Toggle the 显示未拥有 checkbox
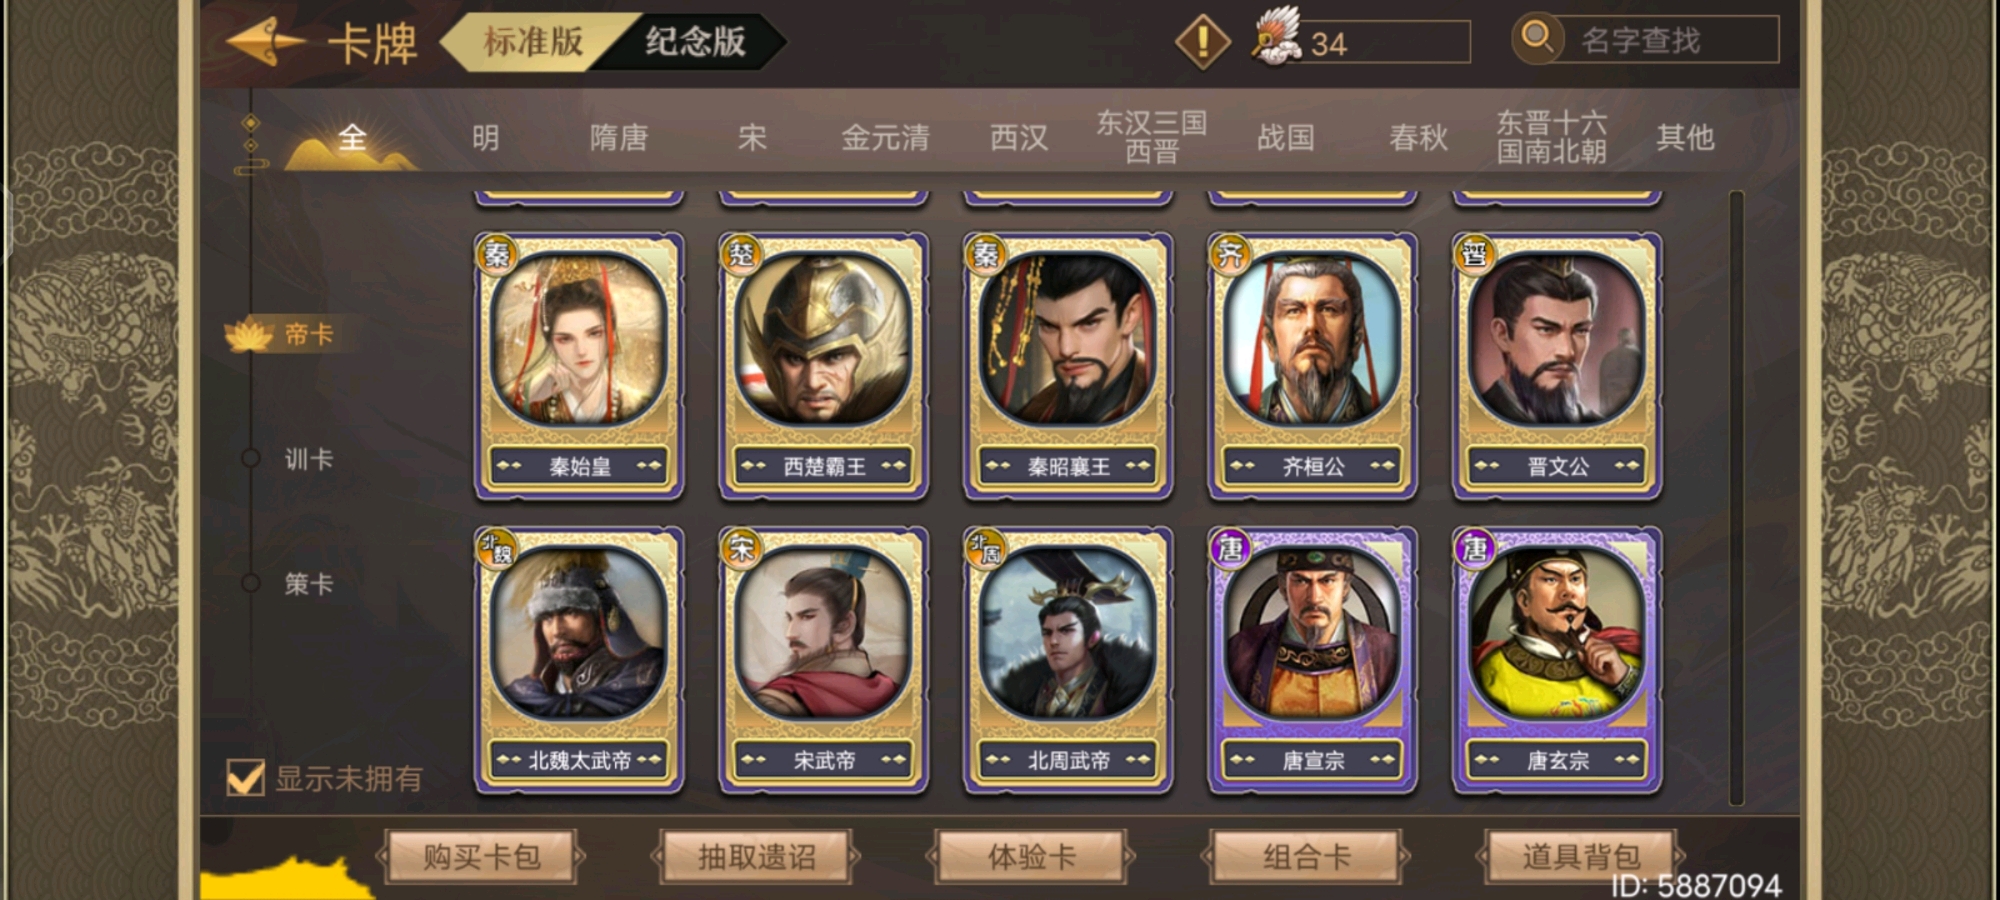This screenshot has height=900, width=2000. pyautogui.click(x=246, y=777)
